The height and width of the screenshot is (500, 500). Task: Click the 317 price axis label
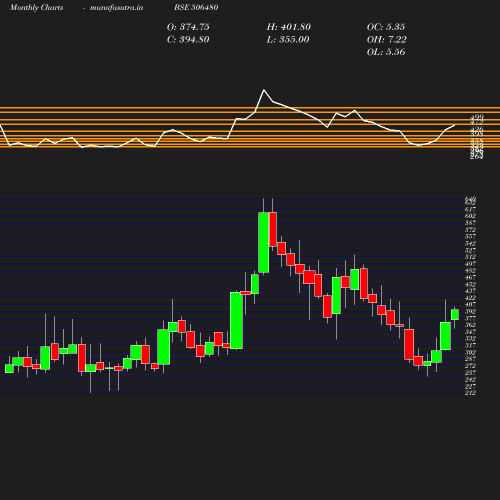(x=470, y=346)
